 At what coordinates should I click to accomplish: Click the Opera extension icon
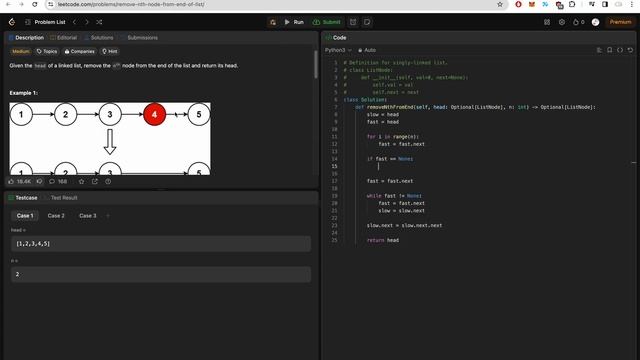[518, 4]
